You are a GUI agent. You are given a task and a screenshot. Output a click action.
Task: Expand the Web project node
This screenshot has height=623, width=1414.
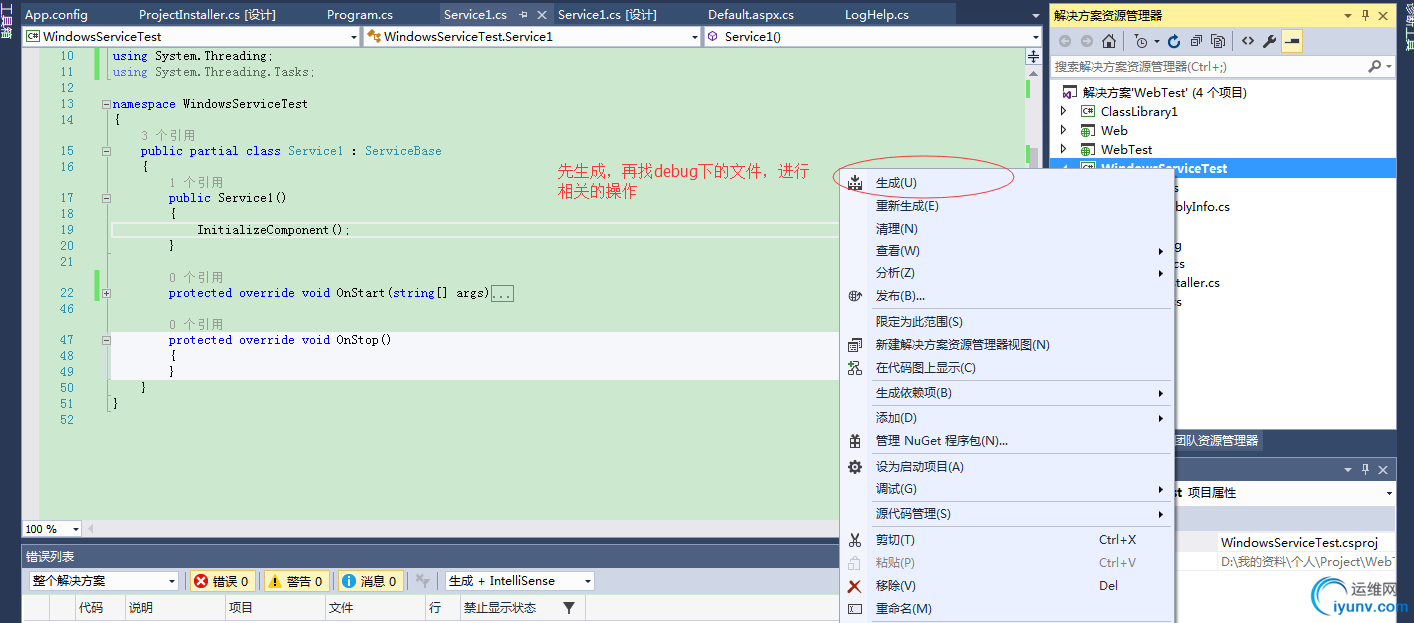coord(1064,131)
